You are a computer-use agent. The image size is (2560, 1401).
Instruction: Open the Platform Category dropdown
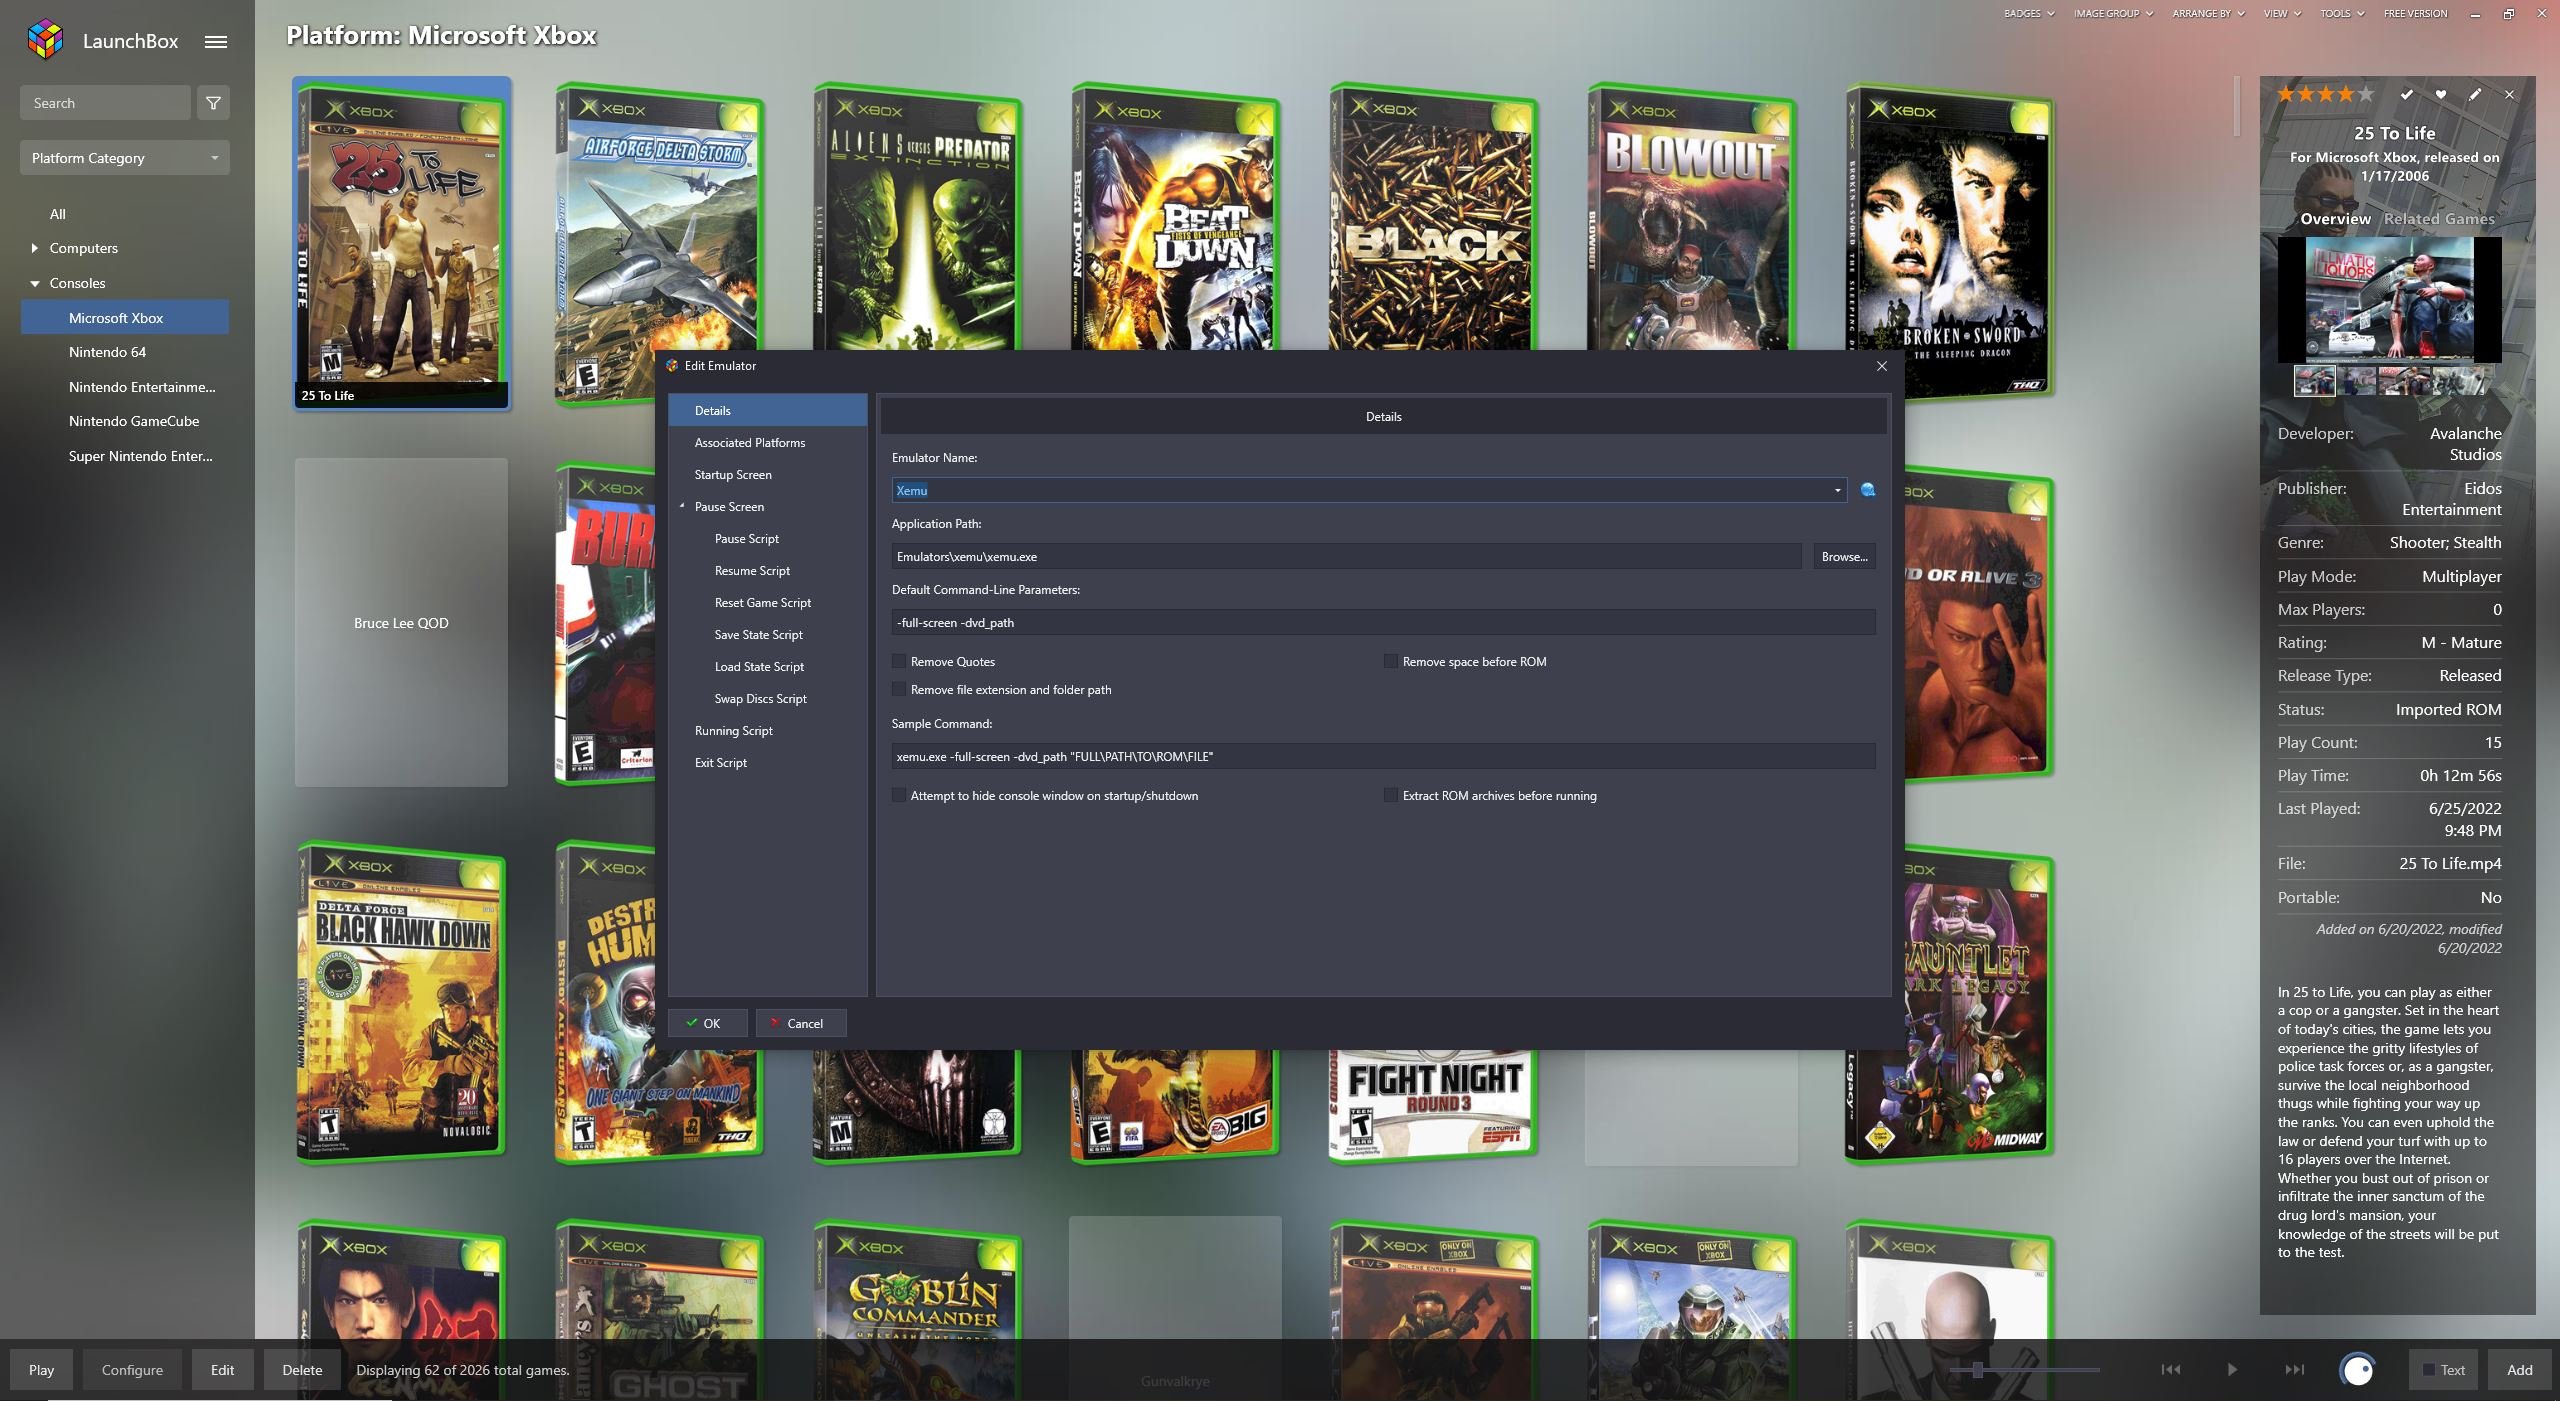[x=125, y=158]
